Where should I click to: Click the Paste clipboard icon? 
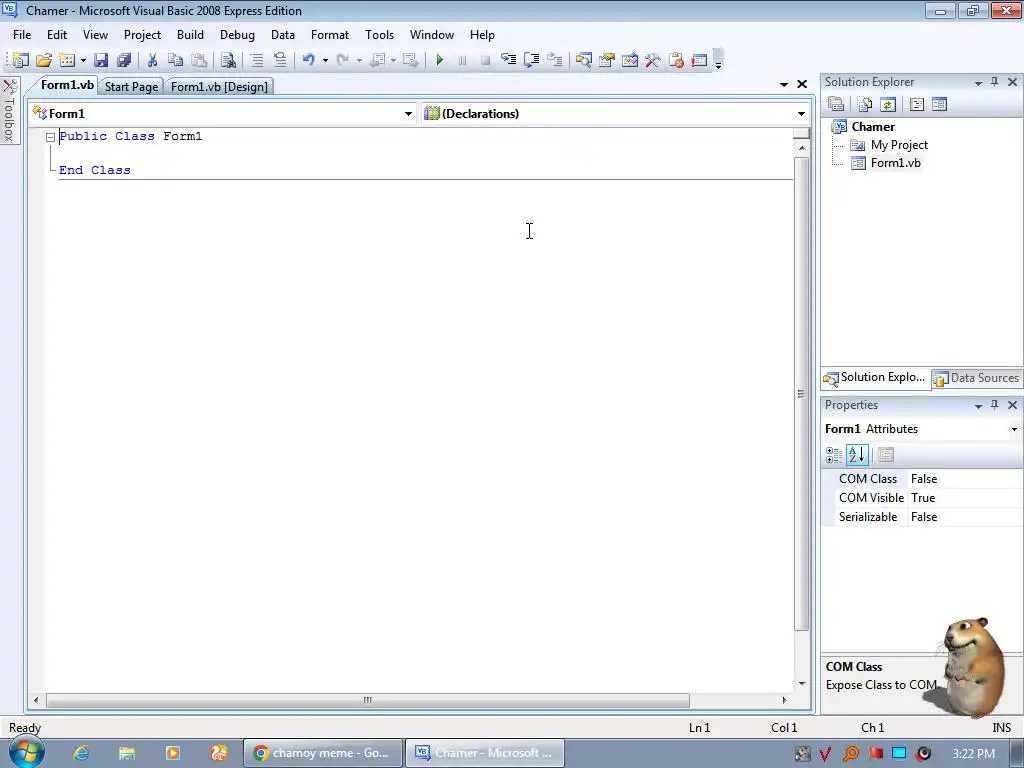pyautogui.click(x=199, y=60)
